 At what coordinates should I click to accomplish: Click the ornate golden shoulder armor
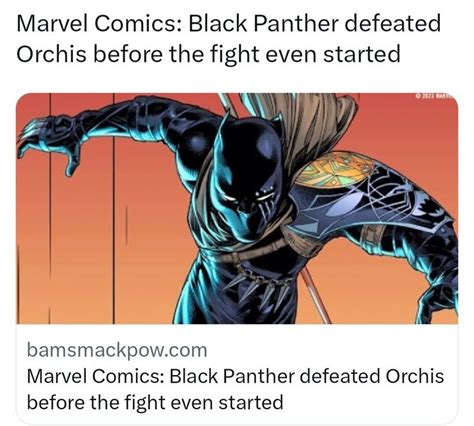333,170
